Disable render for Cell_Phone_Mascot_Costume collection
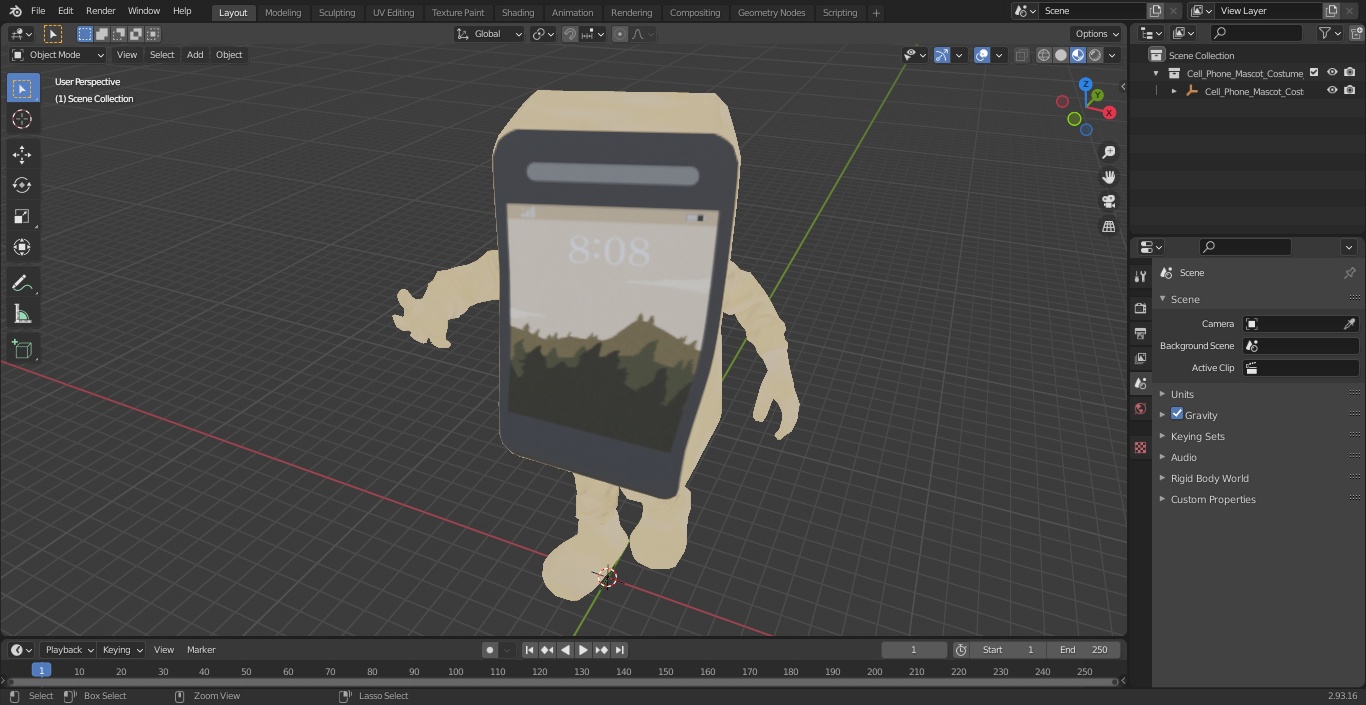Viewport: 1366px width, 705px height. click(1350, 72)
